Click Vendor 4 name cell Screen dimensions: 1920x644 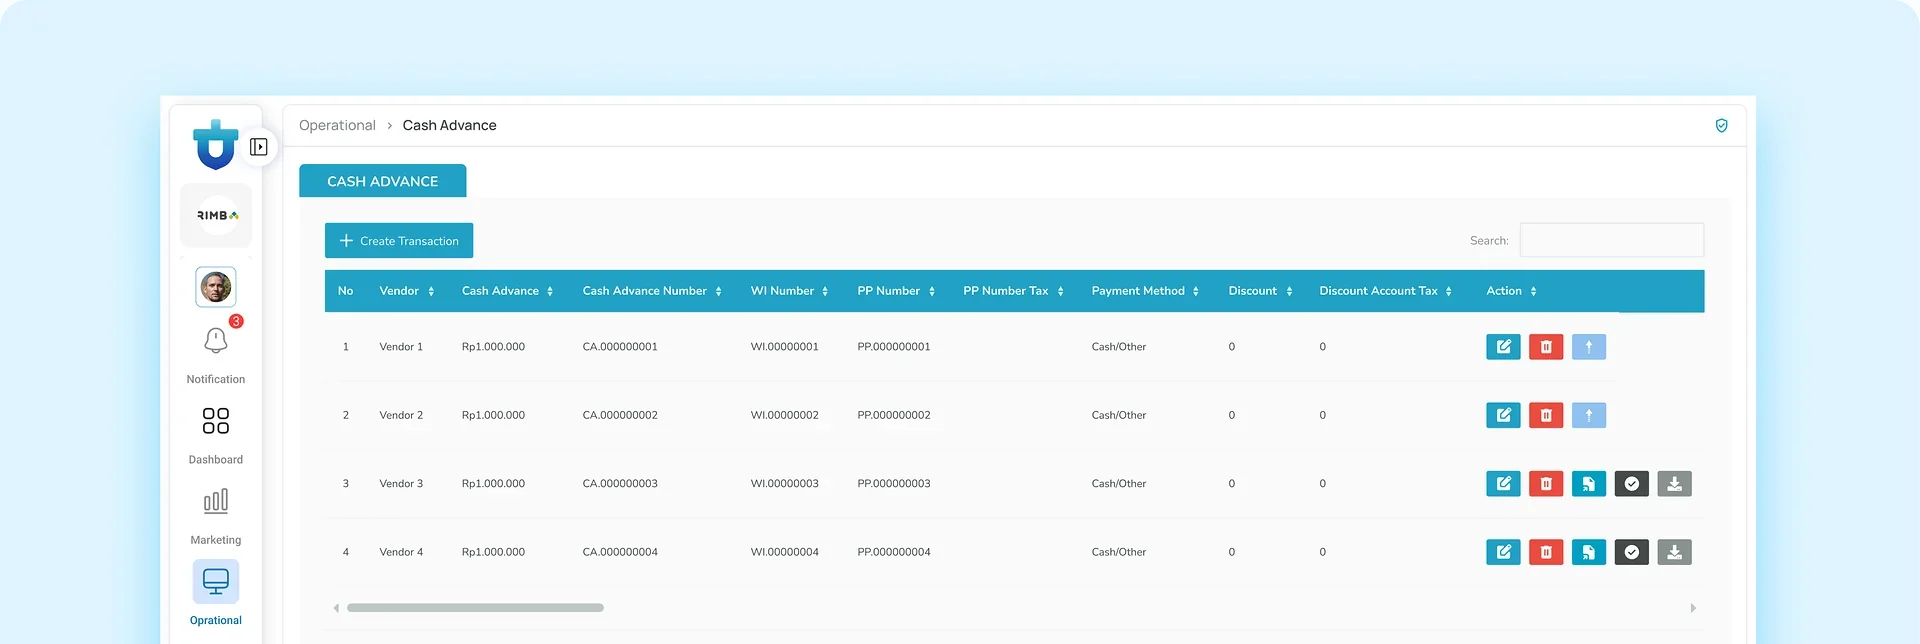(x=401, y=552)
